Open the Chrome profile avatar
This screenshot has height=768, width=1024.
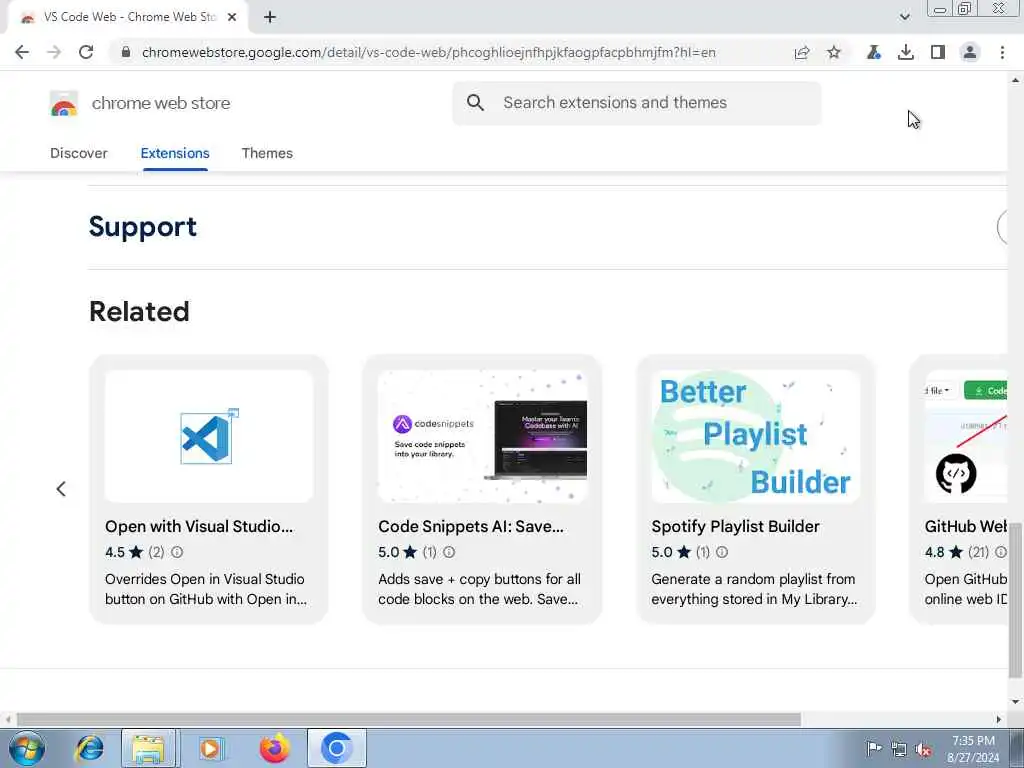[970, 52]
